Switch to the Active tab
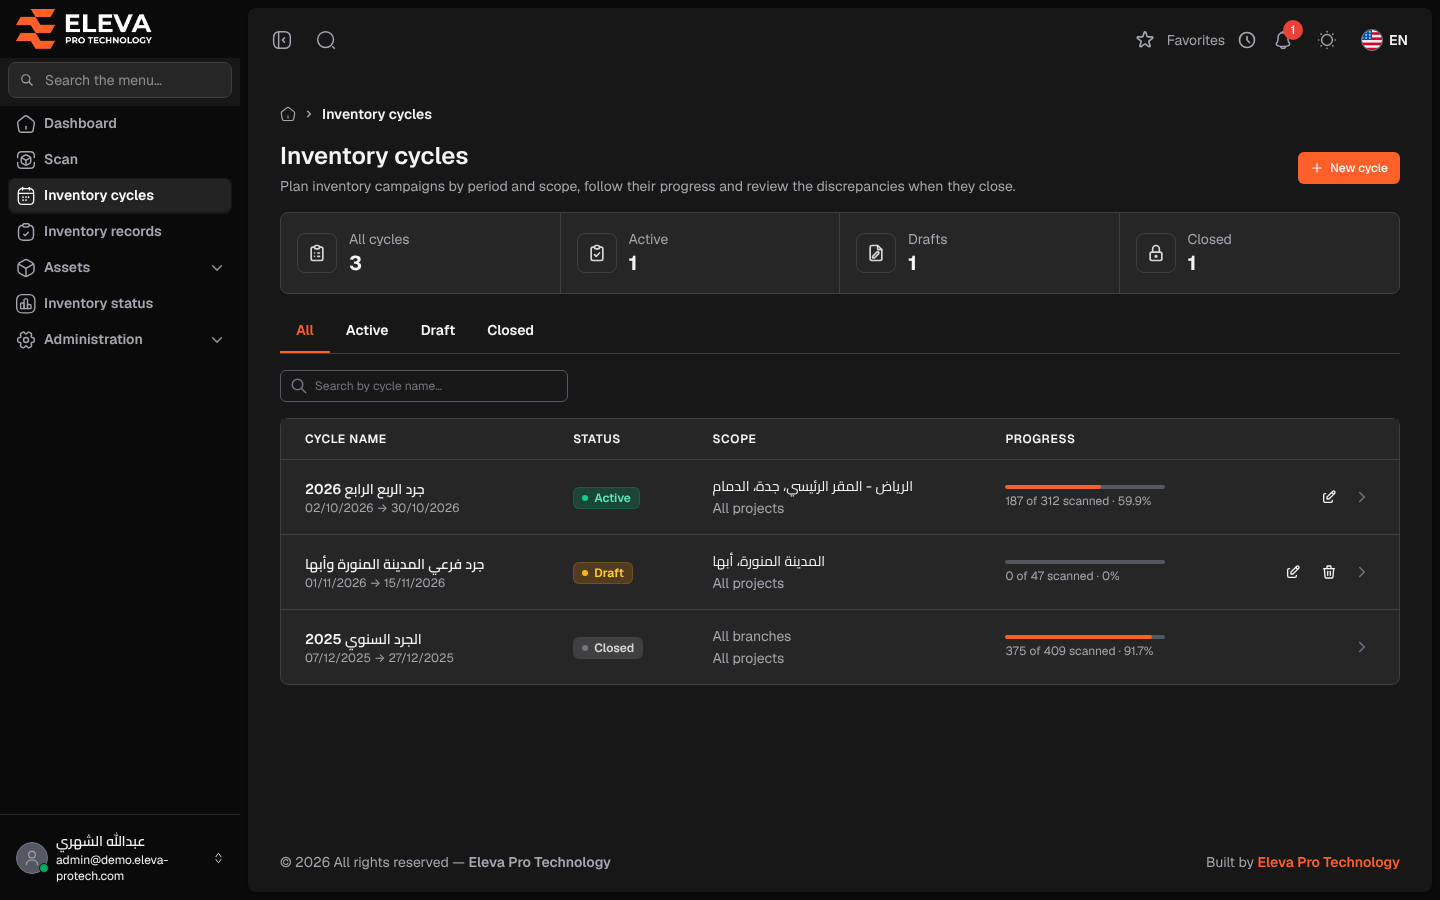Image resolution: width=1440 pixels, height=900 pixels. (367, 330)
